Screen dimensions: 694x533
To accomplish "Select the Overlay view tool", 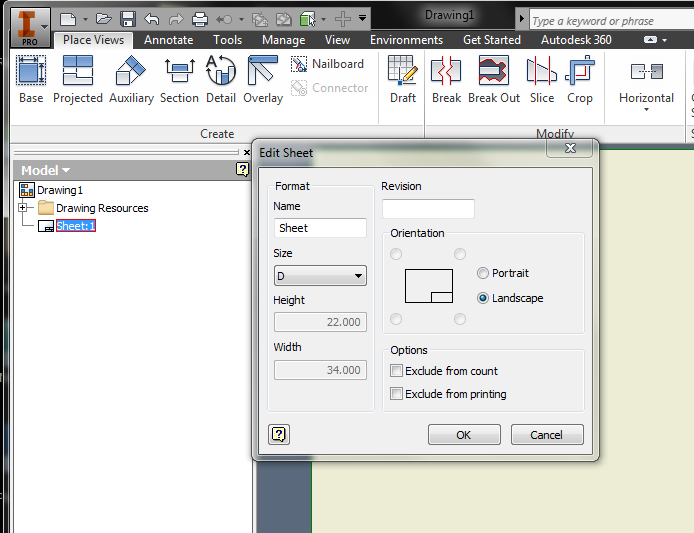I will (x=263, y=80).
